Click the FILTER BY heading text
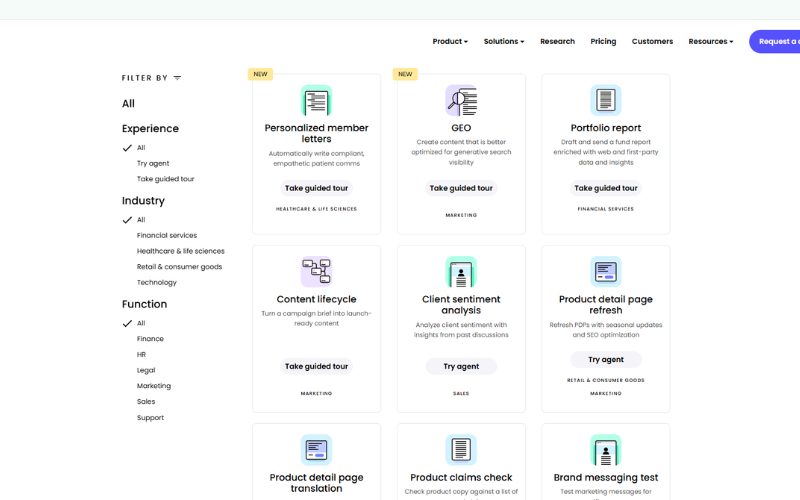The height and width of the screenshot is (500, 800). pyautogui.click(x=145, y=78)
